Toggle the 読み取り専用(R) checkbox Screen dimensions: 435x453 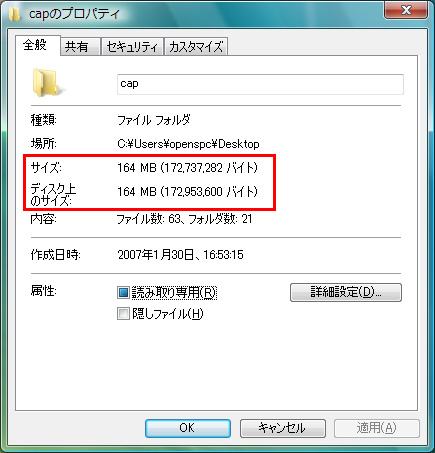(123, 293)
